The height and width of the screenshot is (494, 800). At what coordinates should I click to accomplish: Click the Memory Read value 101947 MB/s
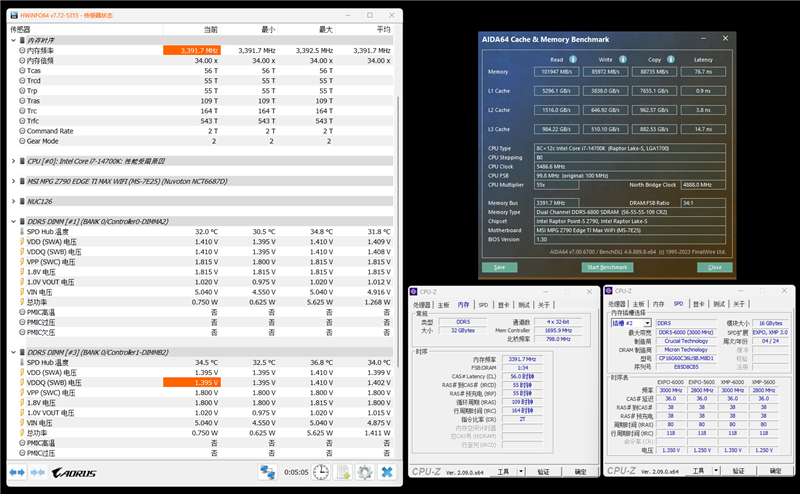pos(557,72)
